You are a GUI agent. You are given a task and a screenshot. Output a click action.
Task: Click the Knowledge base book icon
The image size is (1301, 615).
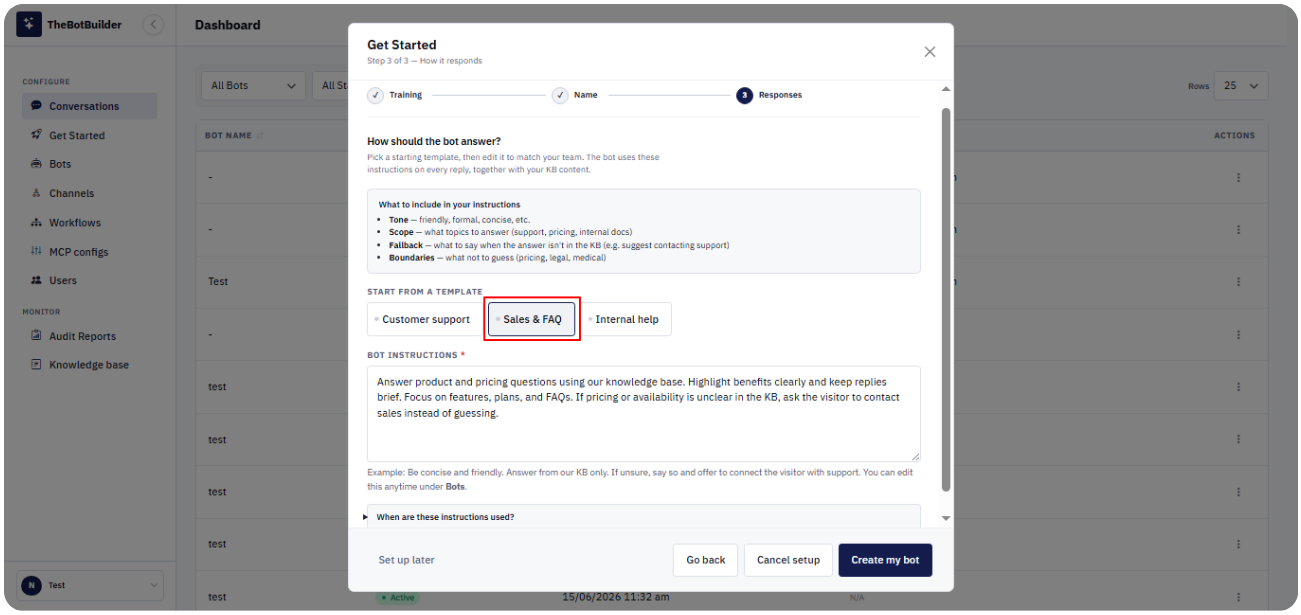(x=36, y=365)
